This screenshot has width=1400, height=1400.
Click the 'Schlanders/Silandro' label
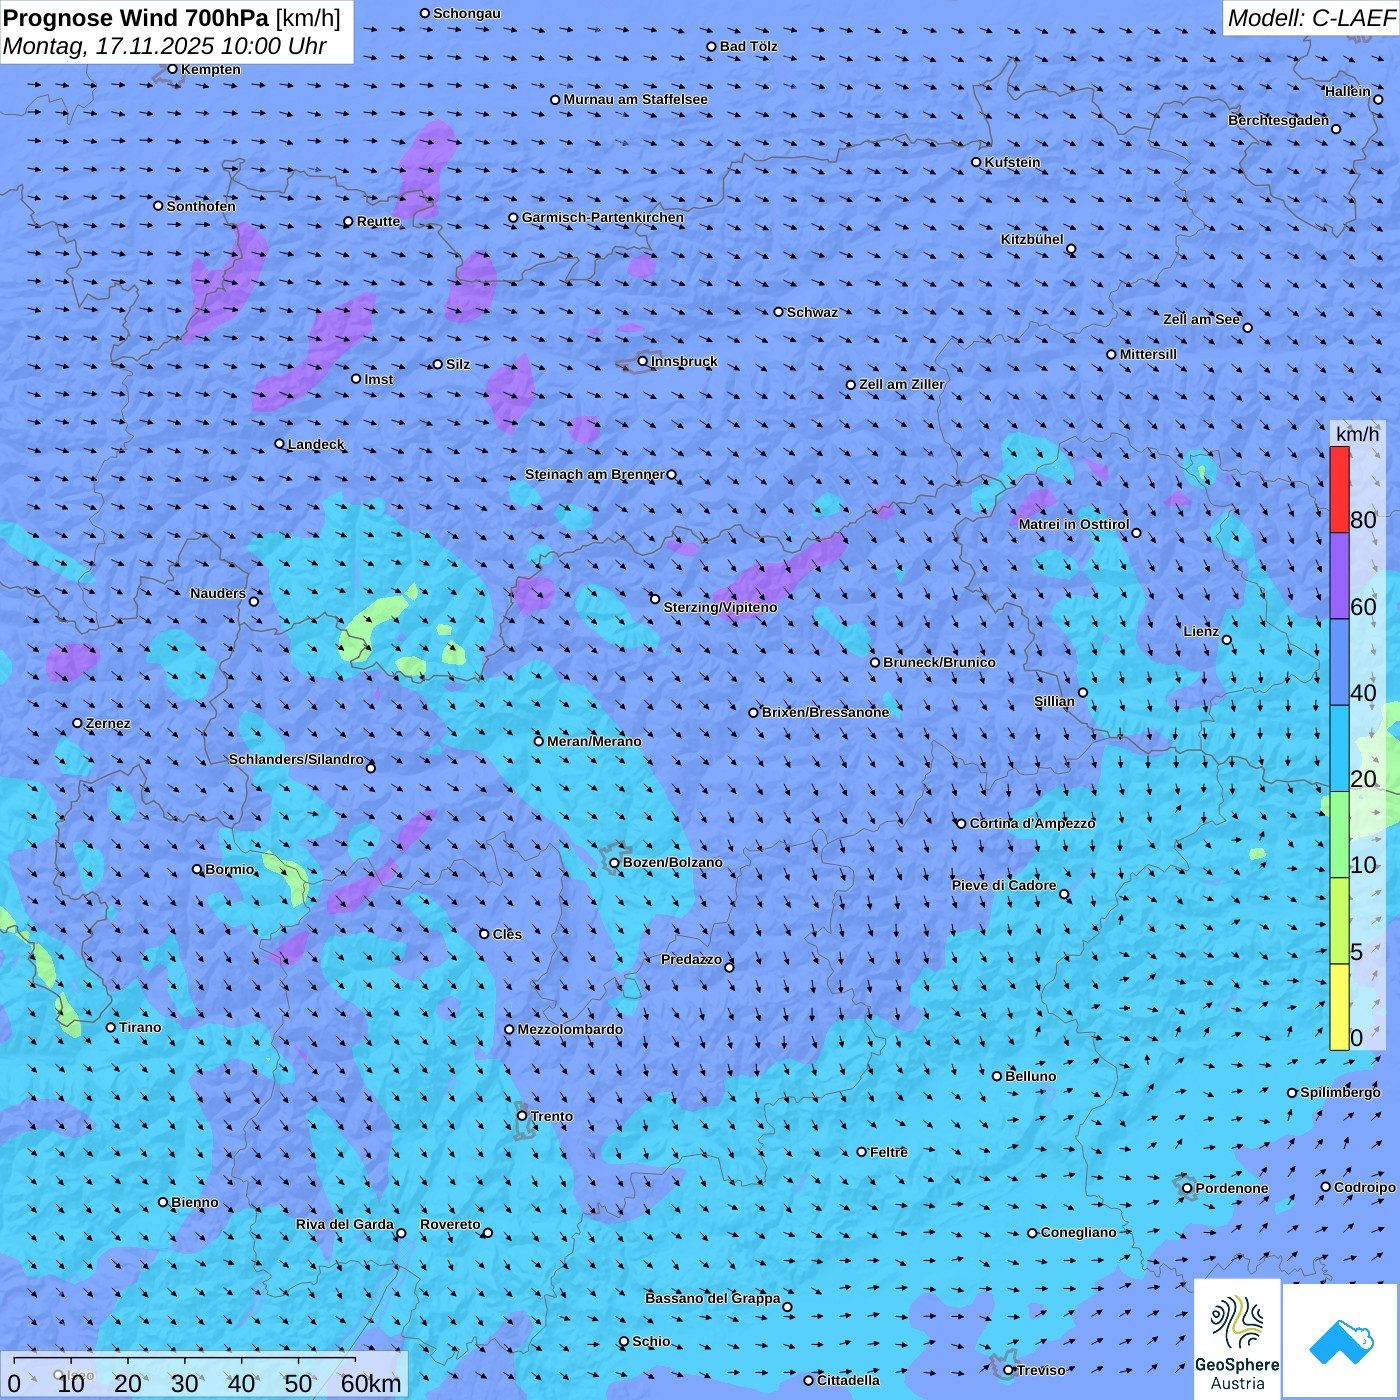(296, 759)
